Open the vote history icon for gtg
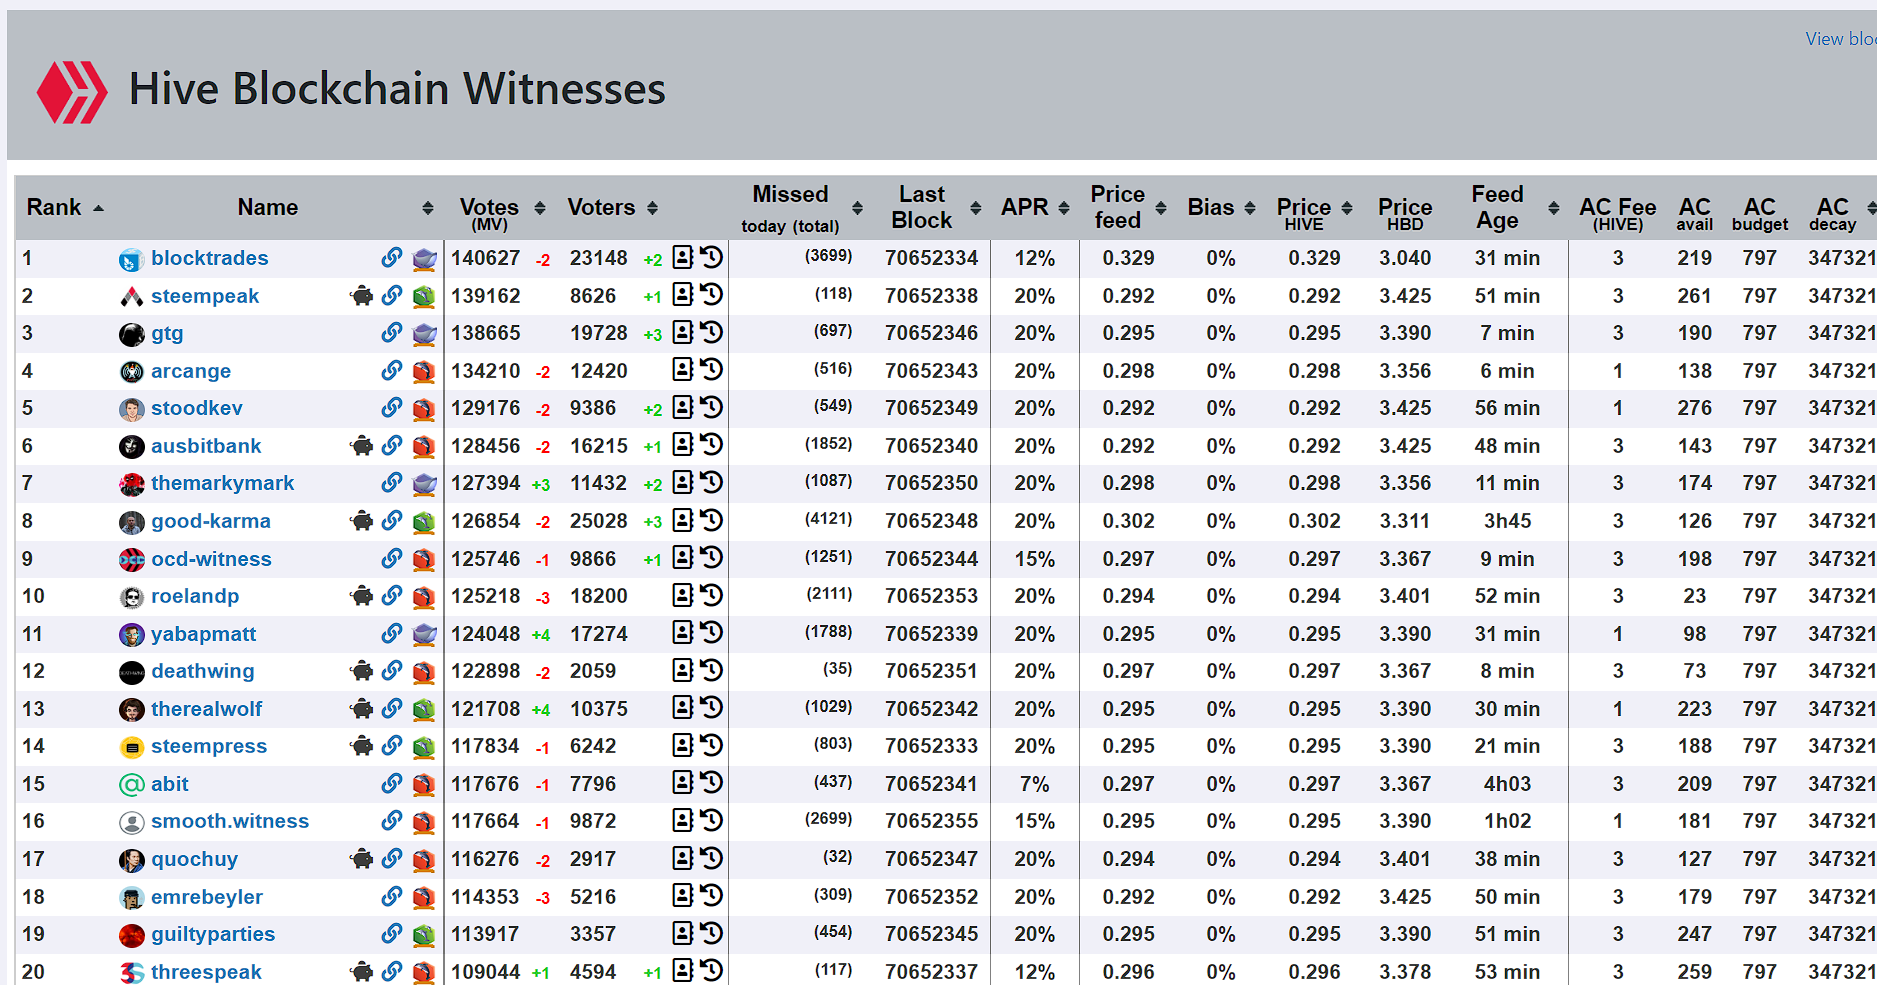Viewport: 1877px width, 985px height. point(711,332)
